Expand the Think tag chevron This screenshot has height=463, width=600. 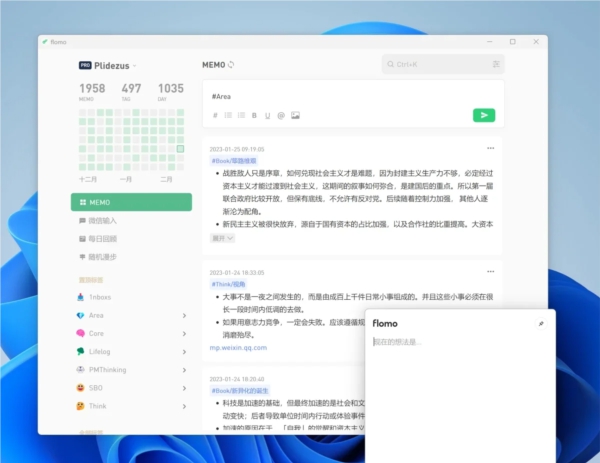click(184, 406)
